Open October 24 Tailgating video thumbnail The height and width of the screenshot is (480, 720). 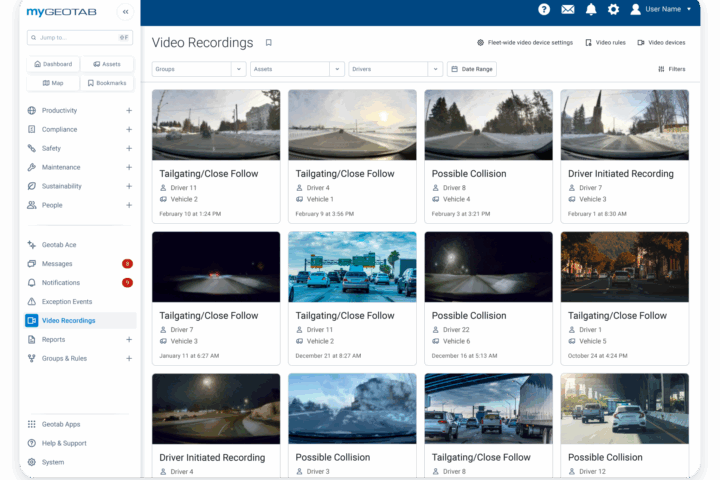624,267
